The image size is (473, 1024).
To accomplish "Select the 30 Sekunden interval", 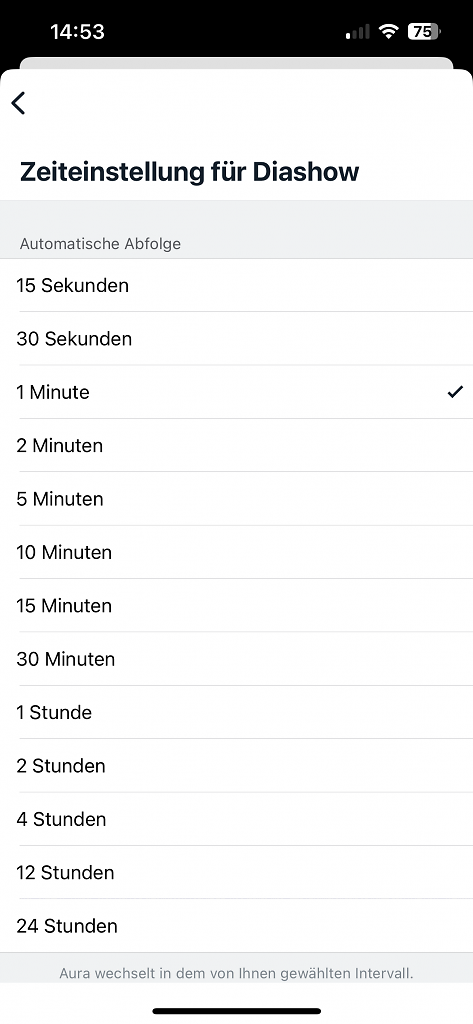I will point(236,339).
